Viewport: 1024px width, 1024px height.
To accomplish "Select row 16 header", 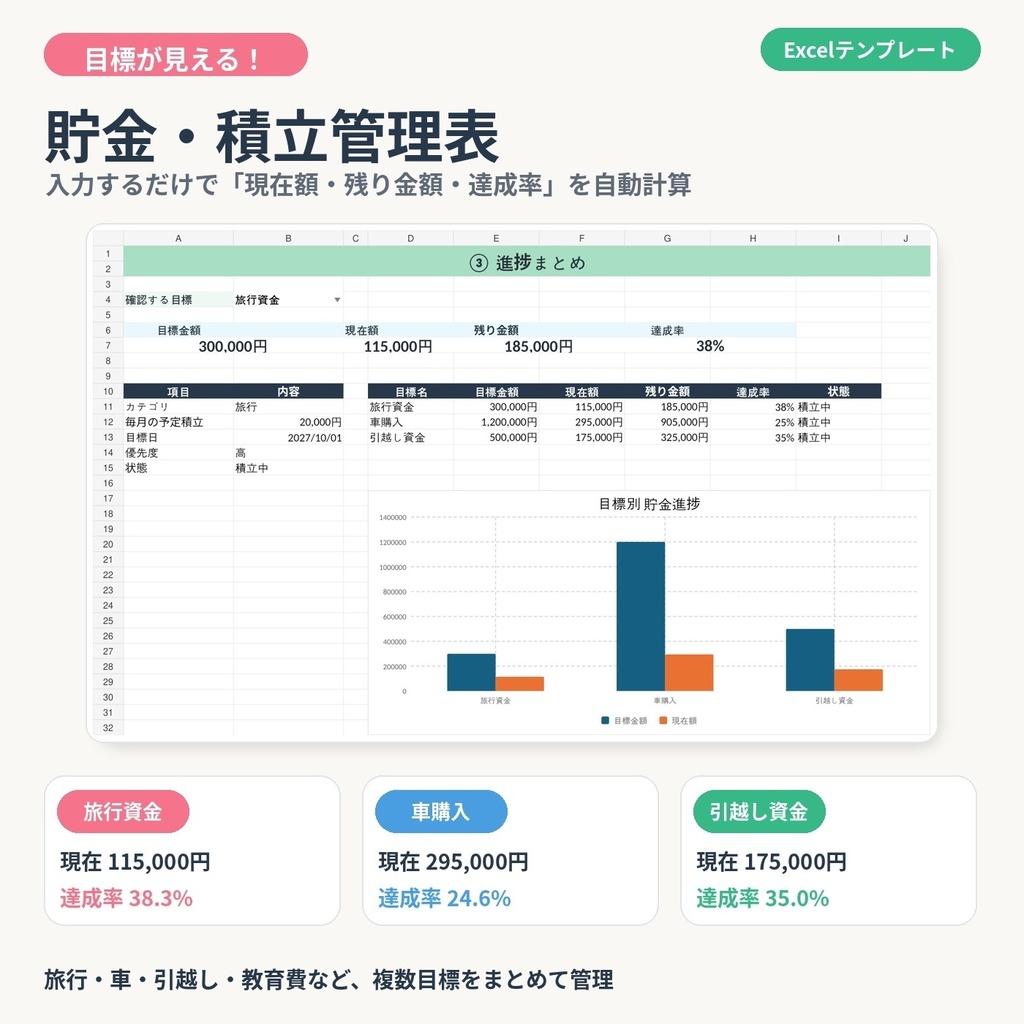I will [108, 483].
